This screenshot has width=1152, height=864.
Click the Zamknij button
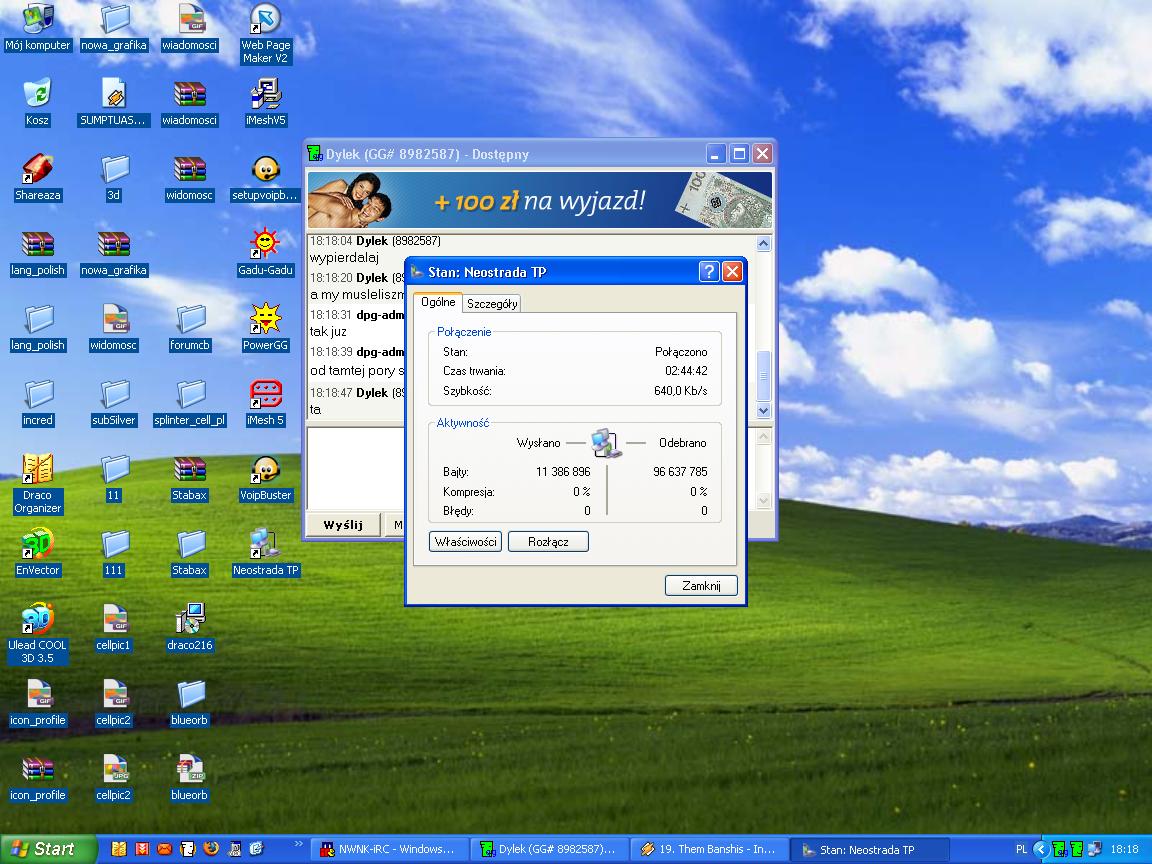click(701, 586)
